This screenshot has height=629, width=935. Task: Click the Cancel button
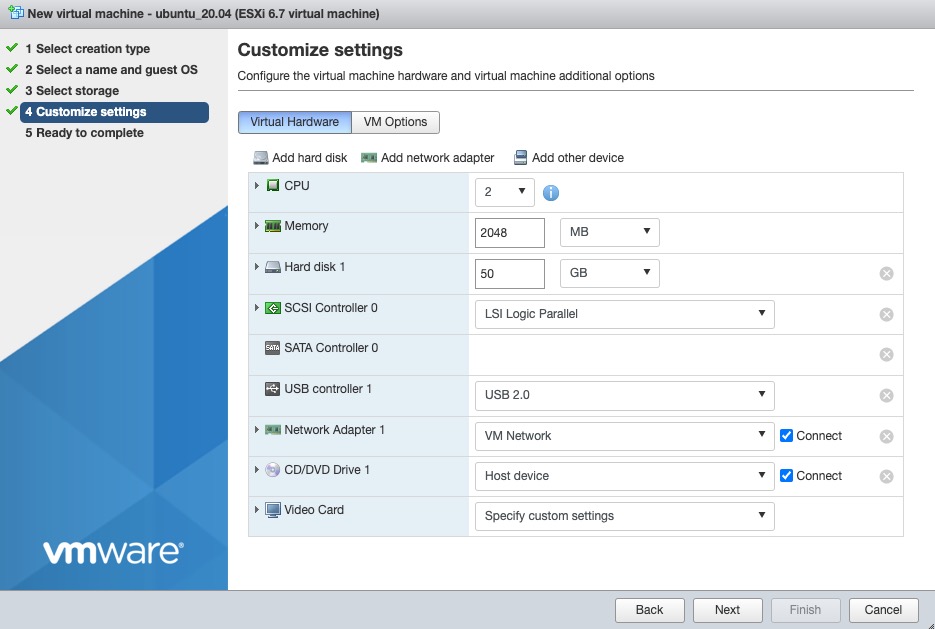883,610
